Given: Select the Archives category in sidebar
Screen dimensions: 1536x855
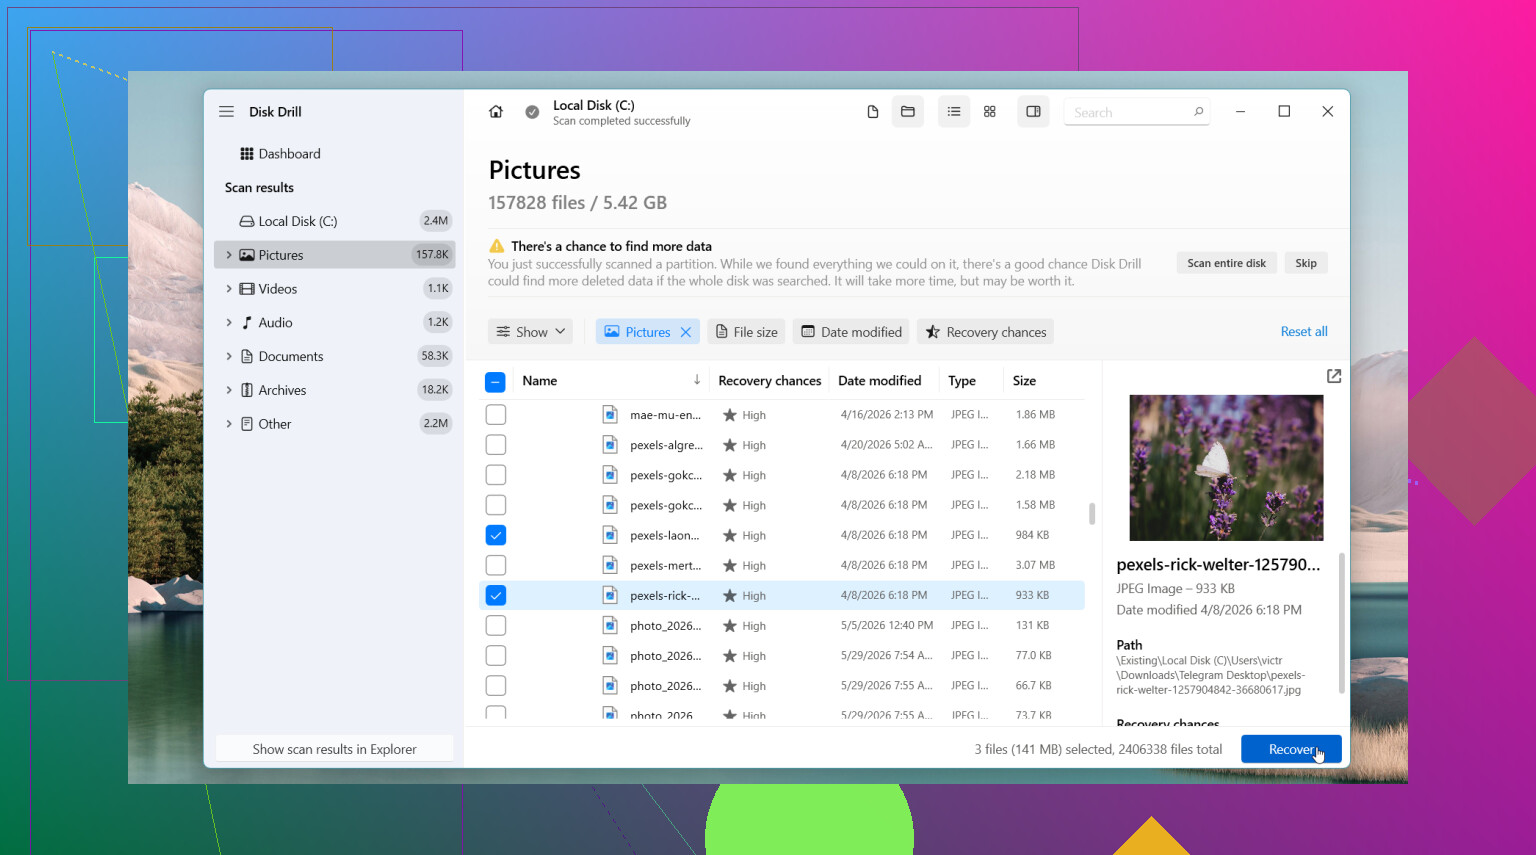Looking at the screenshot, I should [x=334, y=390].
